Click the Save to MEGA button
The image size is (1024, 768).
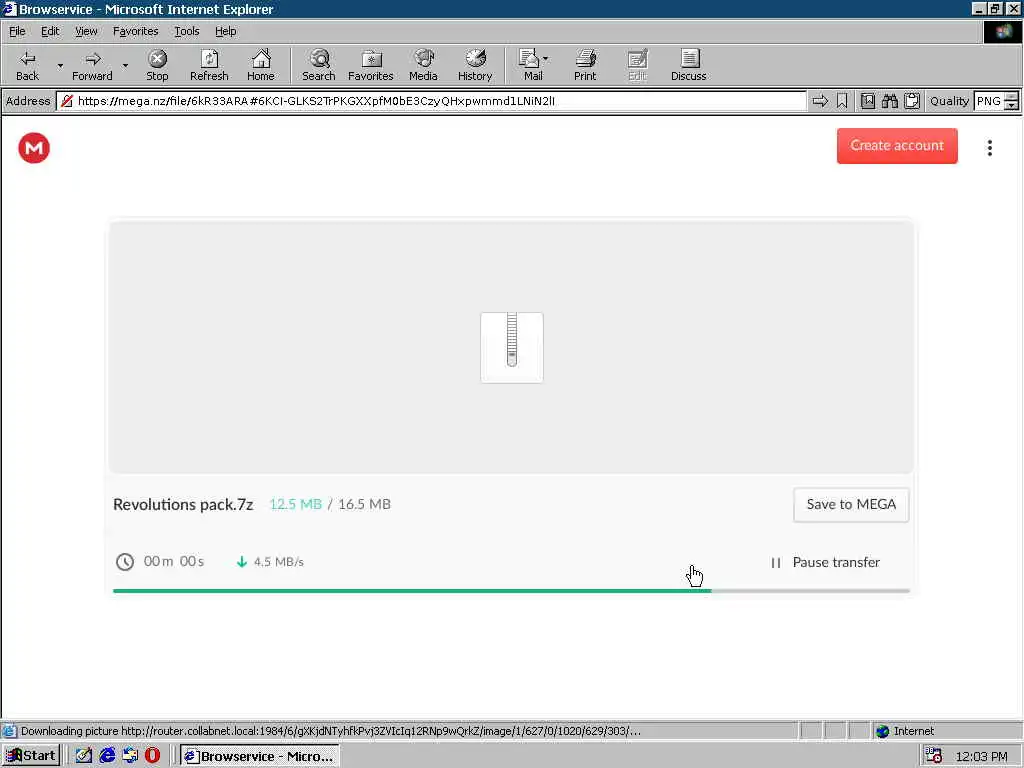click(x=851, y=504)
